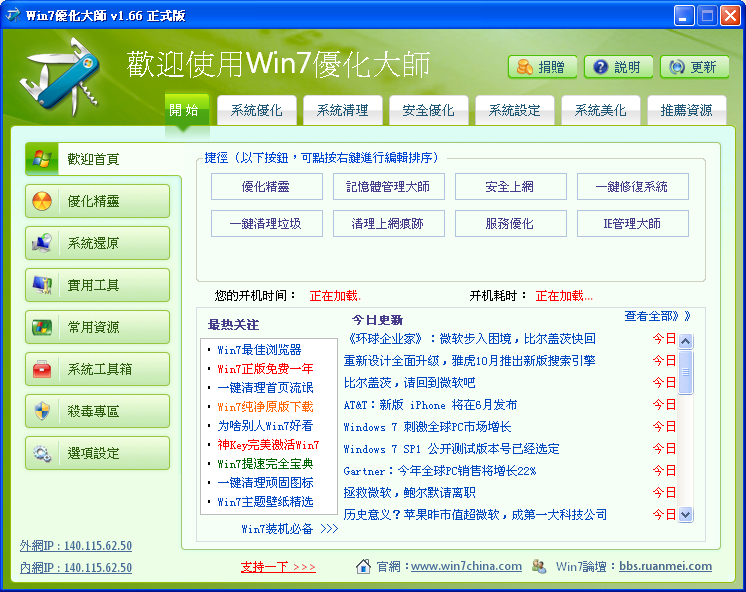The width and height of the screenshot is (746, 592).
Task: Open the 系統美化 tab
Action: pos(600,110)
